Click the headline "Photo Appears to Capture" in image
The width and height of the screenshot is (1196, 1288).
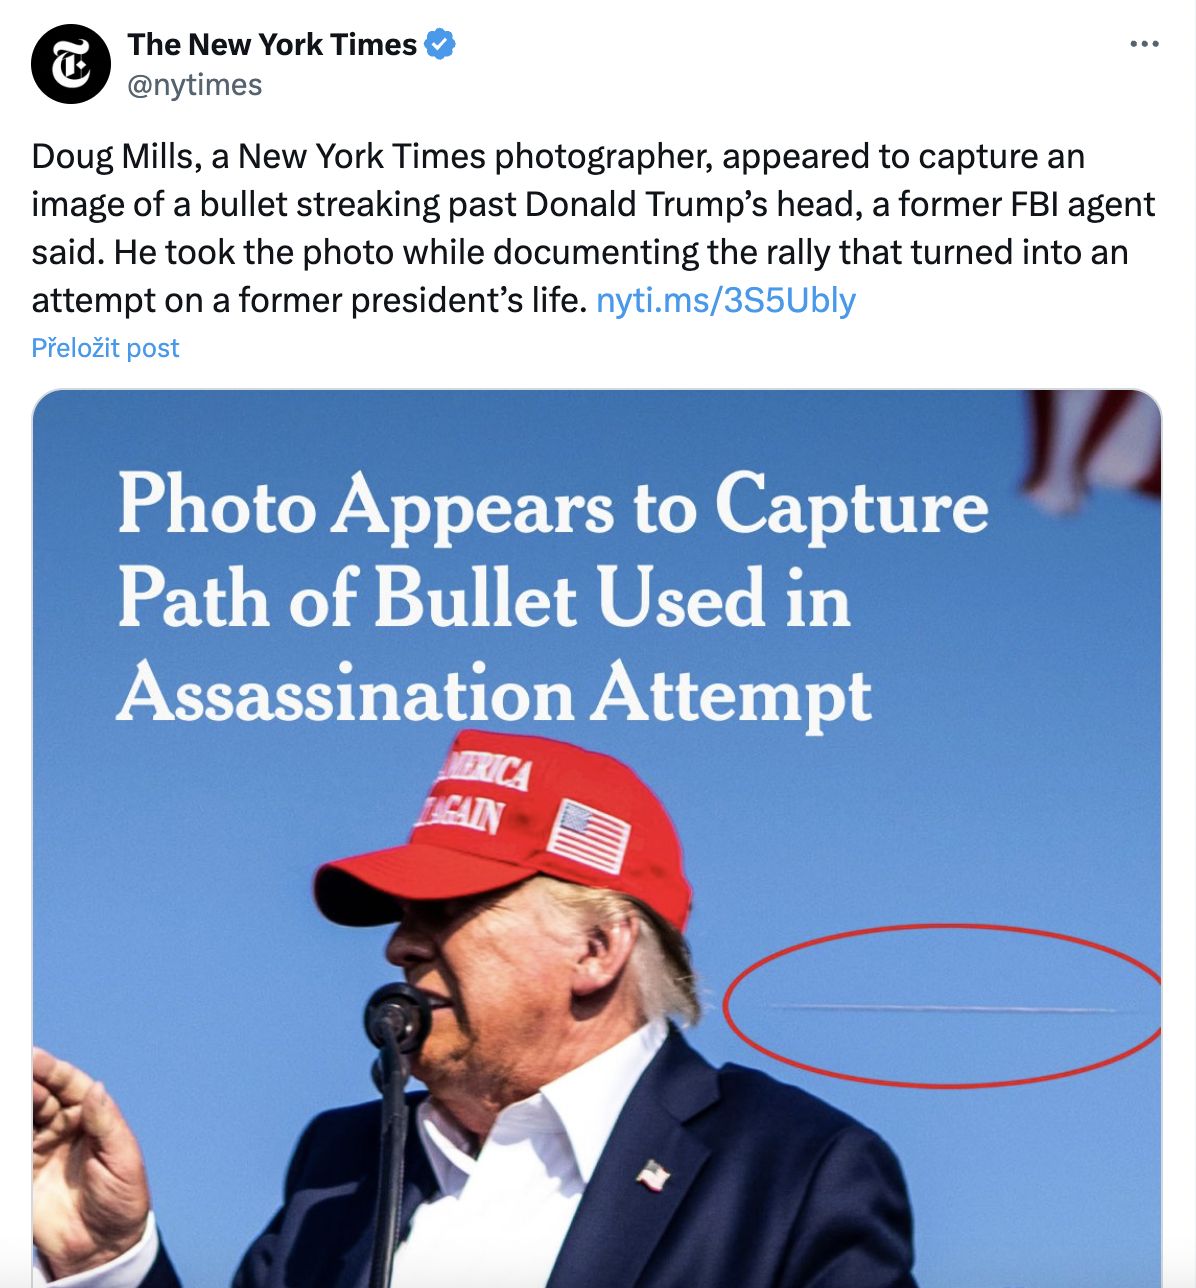coord(553,505)
